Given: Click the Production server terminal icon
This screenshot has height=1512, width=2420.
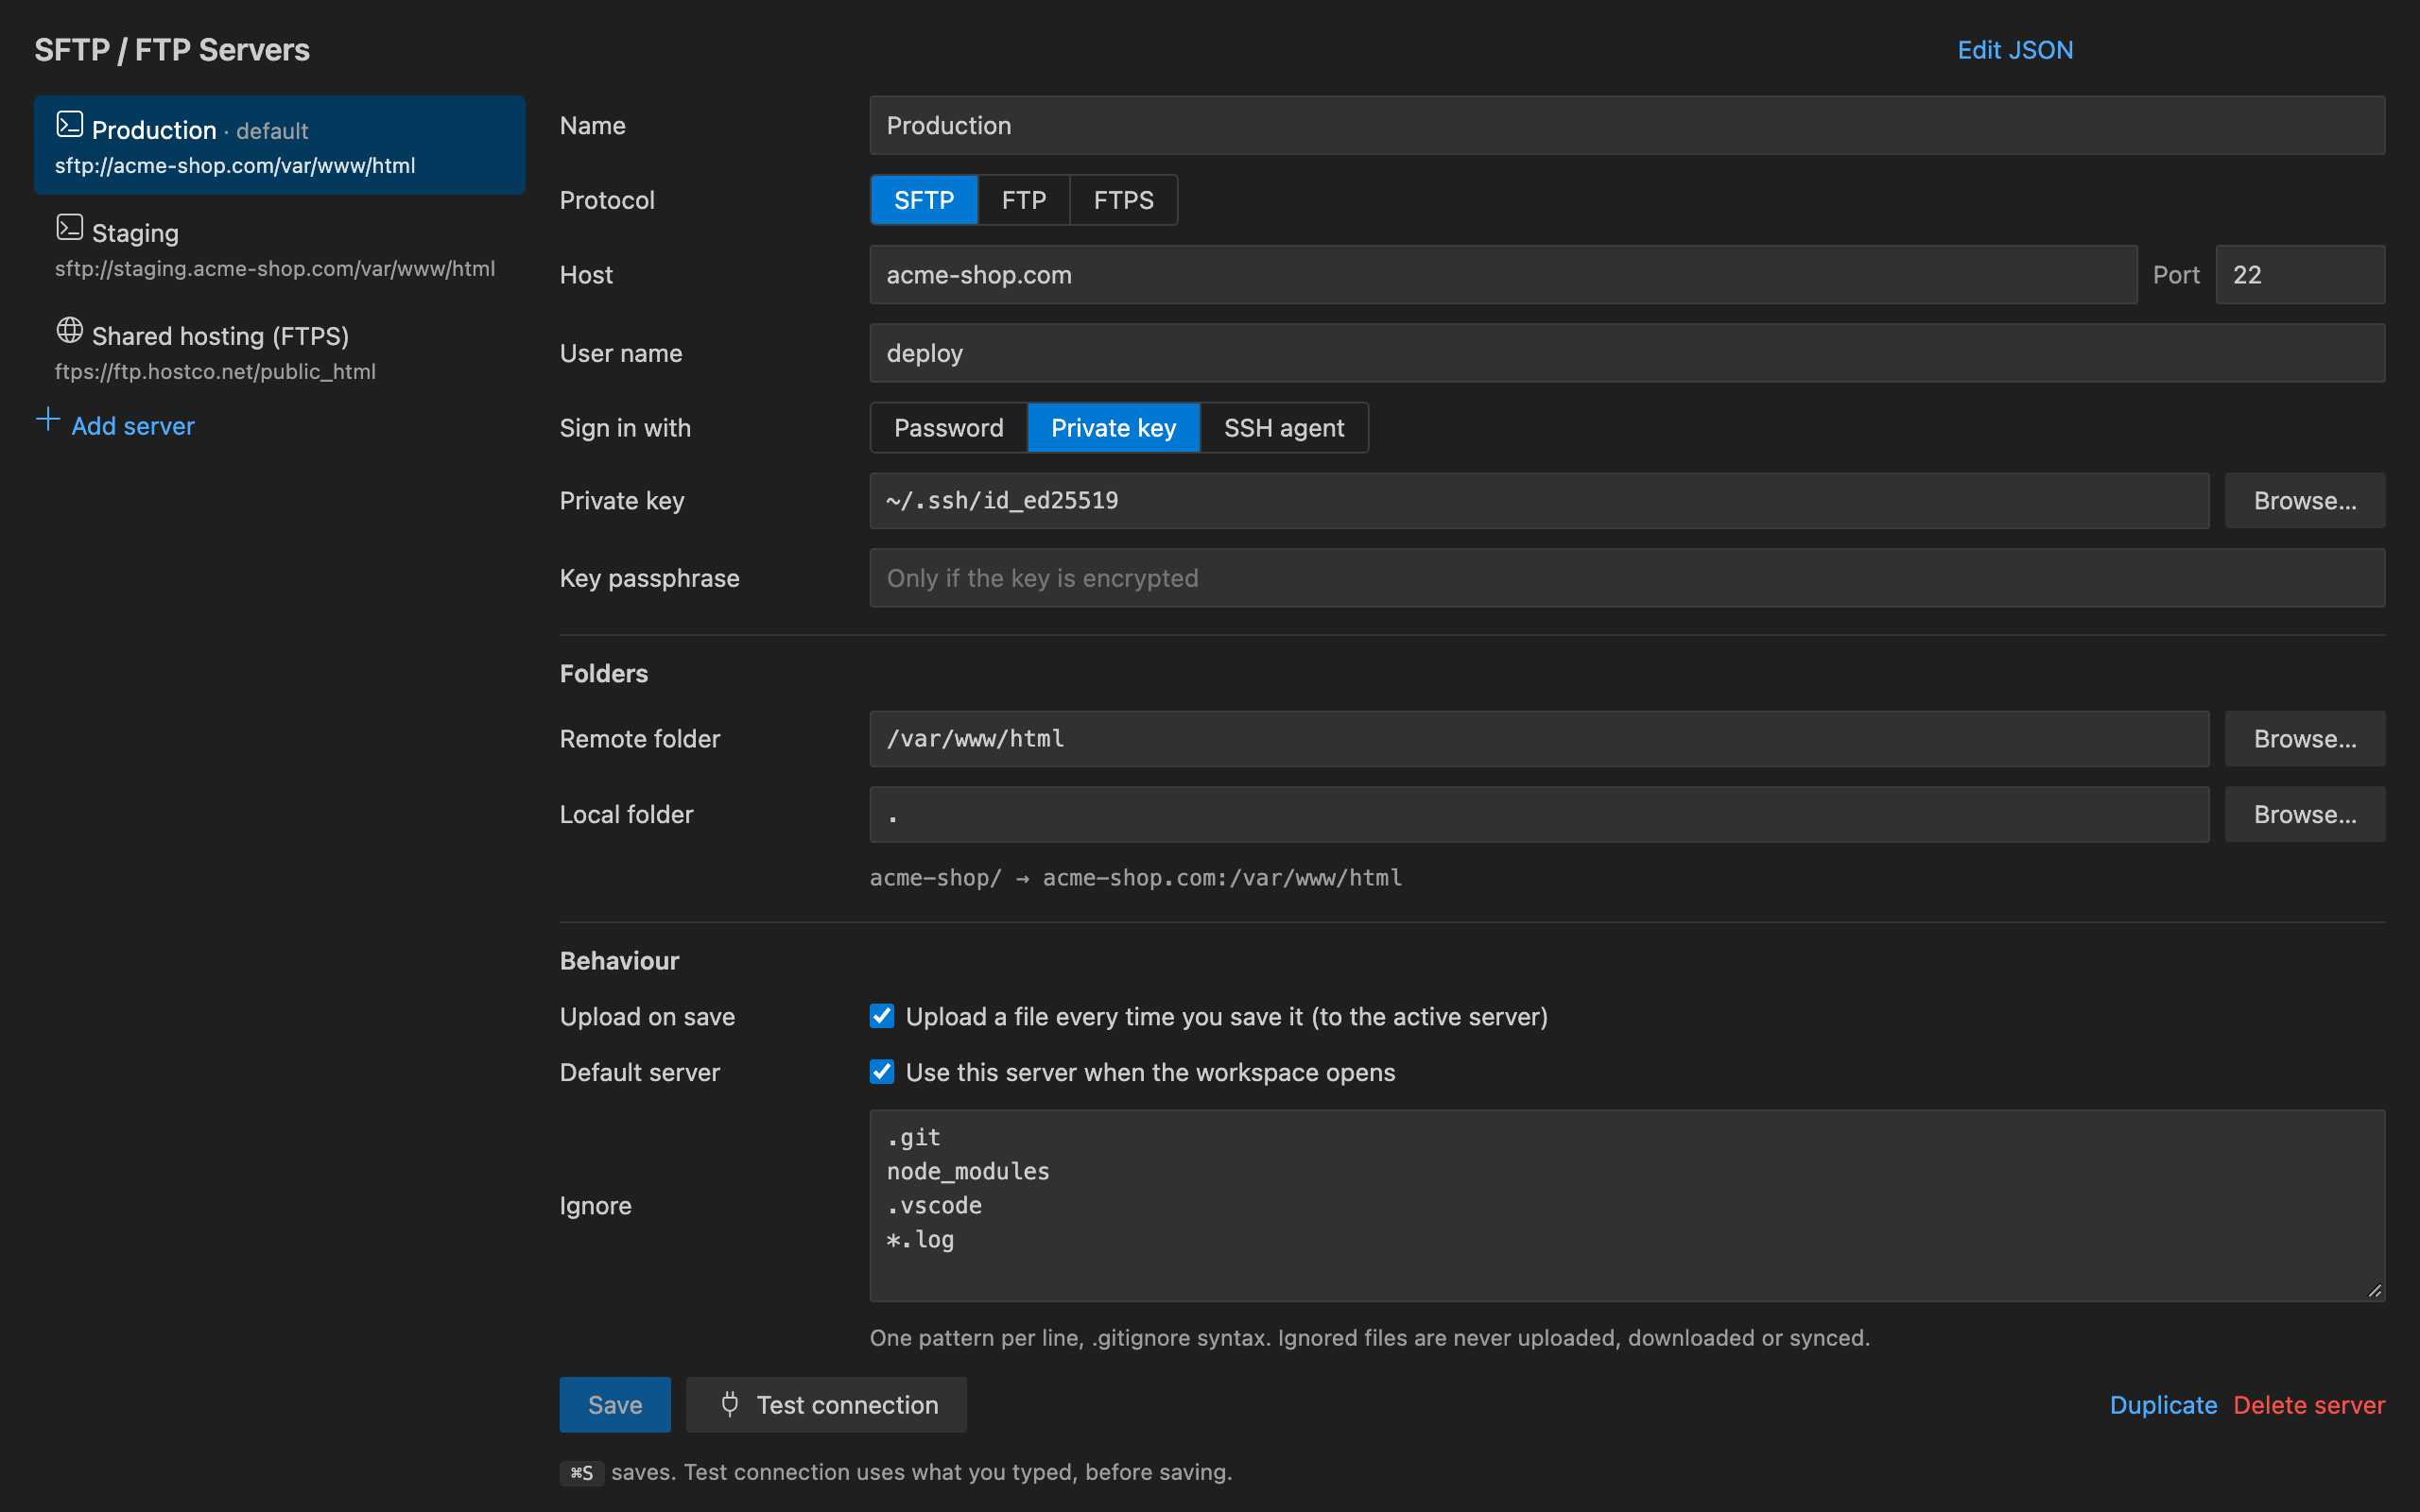Looking at the screenshot, I should (x=69, y=124).
